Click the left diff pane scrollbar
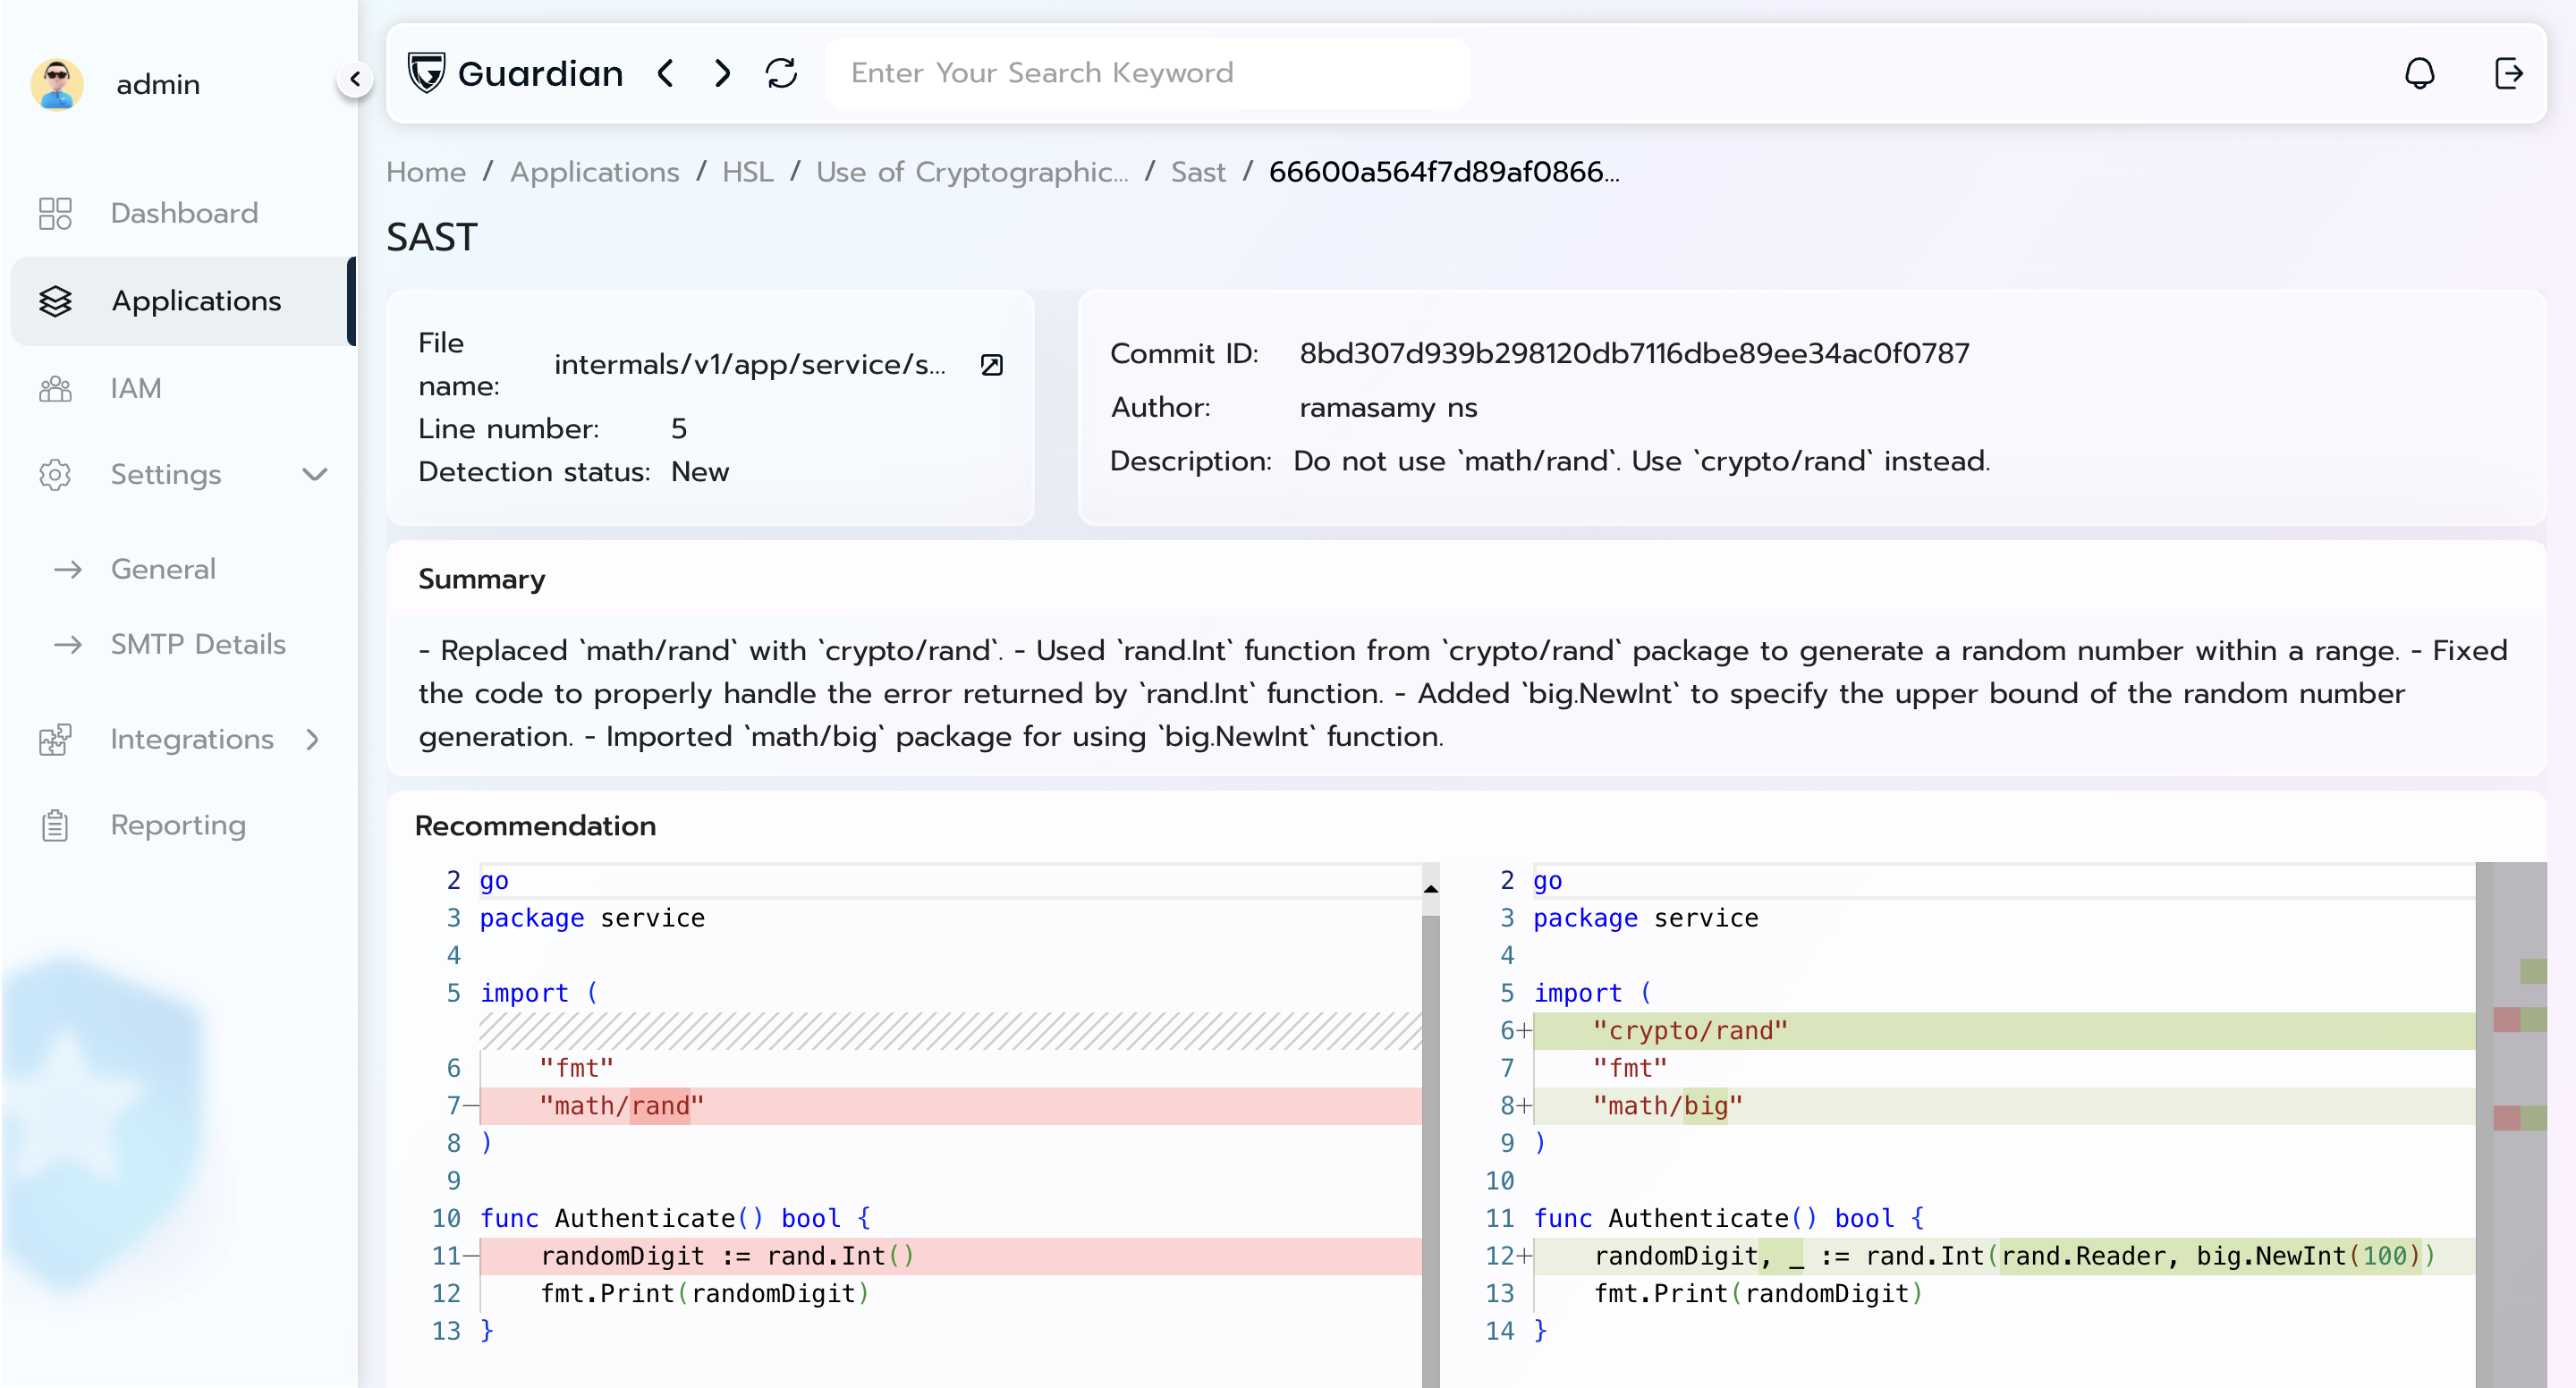The width and height of the screenshot is (2576, 1388). 1430,1150
